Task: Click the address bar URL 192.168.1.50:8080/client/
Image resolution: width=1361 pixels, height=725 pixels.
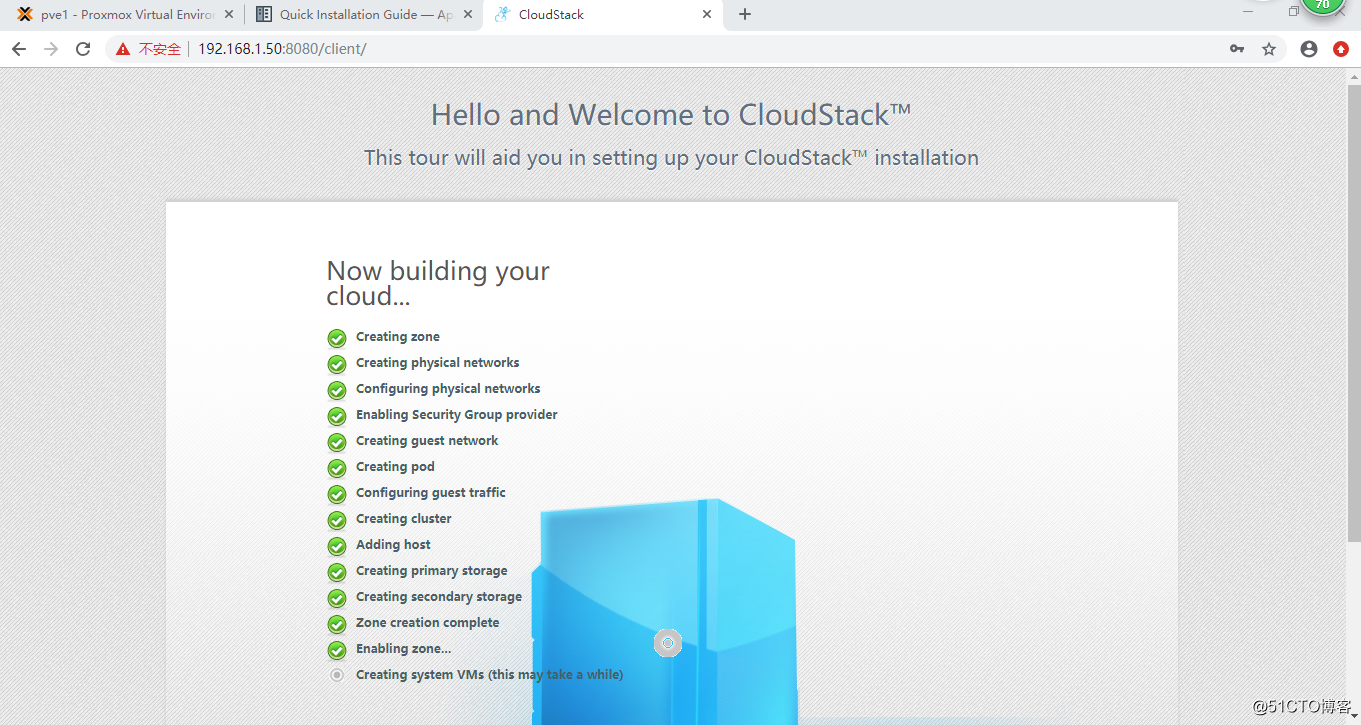Action: (x=282, y=49)
